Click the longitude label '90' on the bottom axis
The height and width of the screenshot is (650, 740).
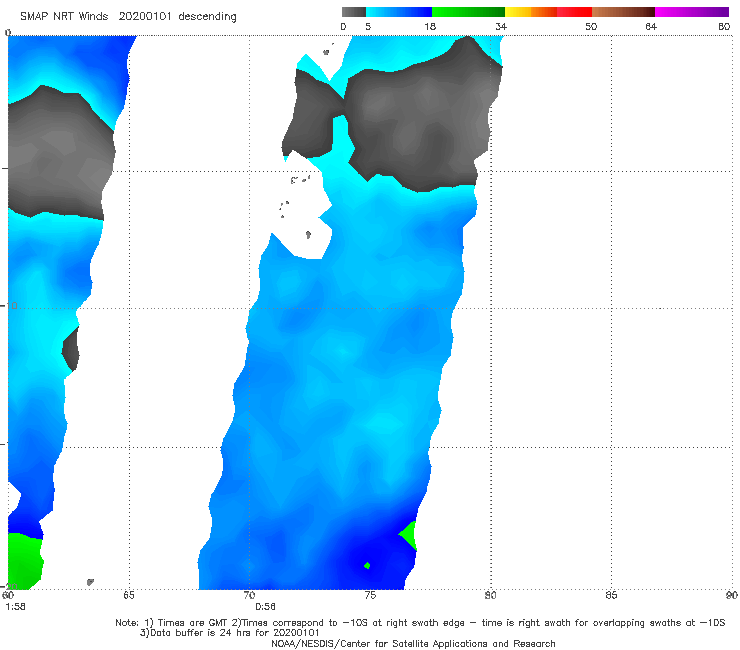coord(732,595)
